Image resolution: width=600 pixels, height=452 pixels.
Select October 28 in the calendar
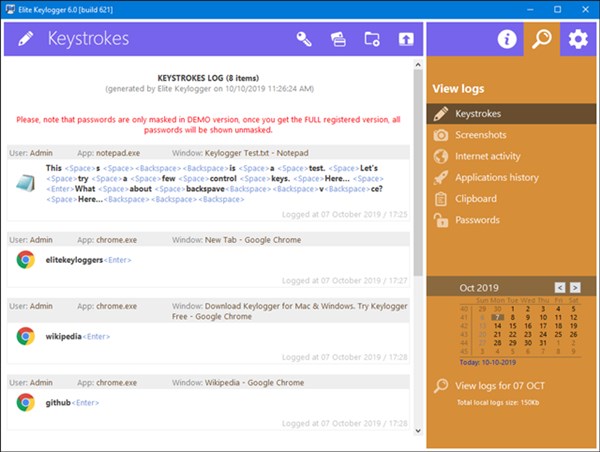pos(497,343)
